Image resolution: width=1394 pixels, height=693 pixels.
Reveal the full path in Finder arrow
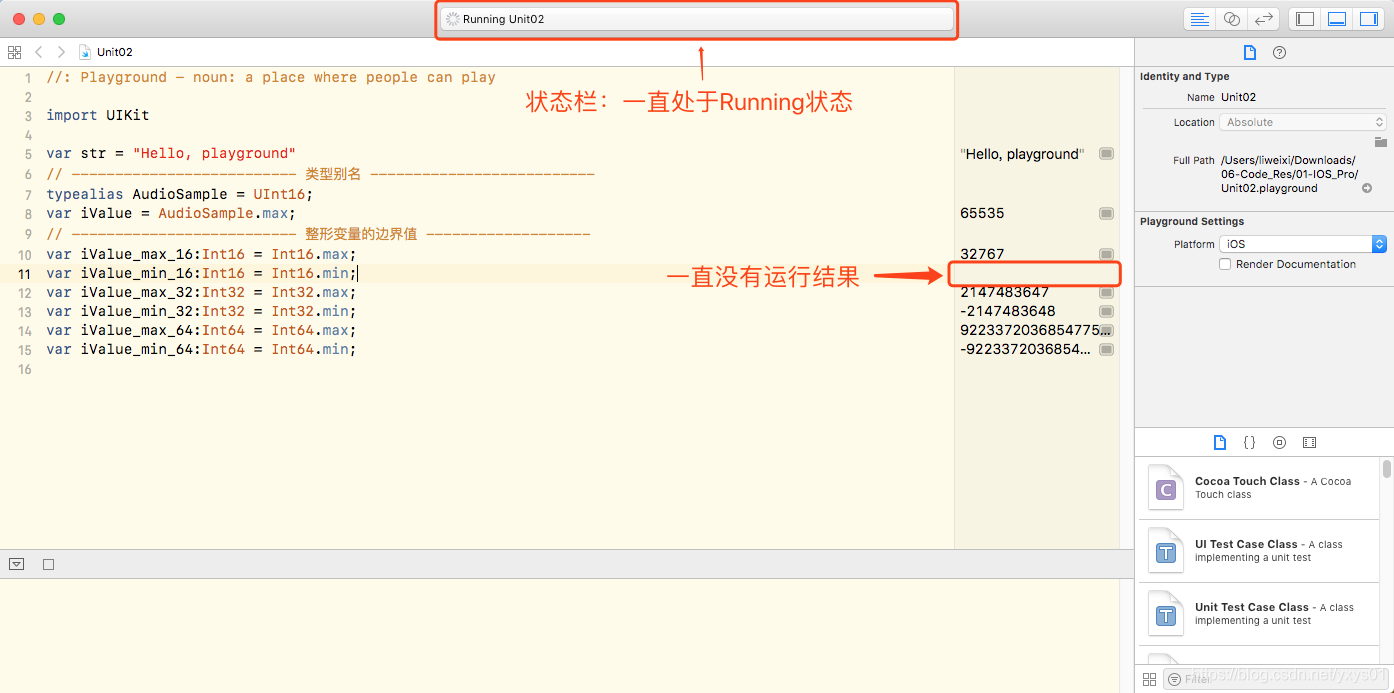point(1367,188)
